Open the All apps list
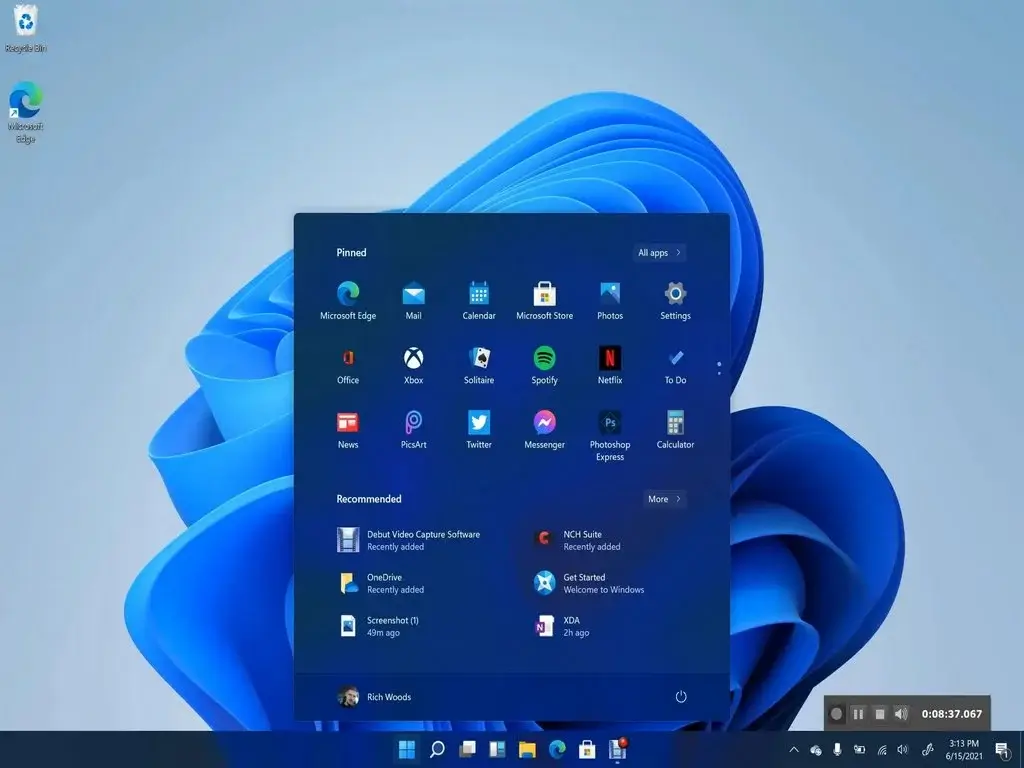Screen dimensions: 1024x768 coord(658,252)
